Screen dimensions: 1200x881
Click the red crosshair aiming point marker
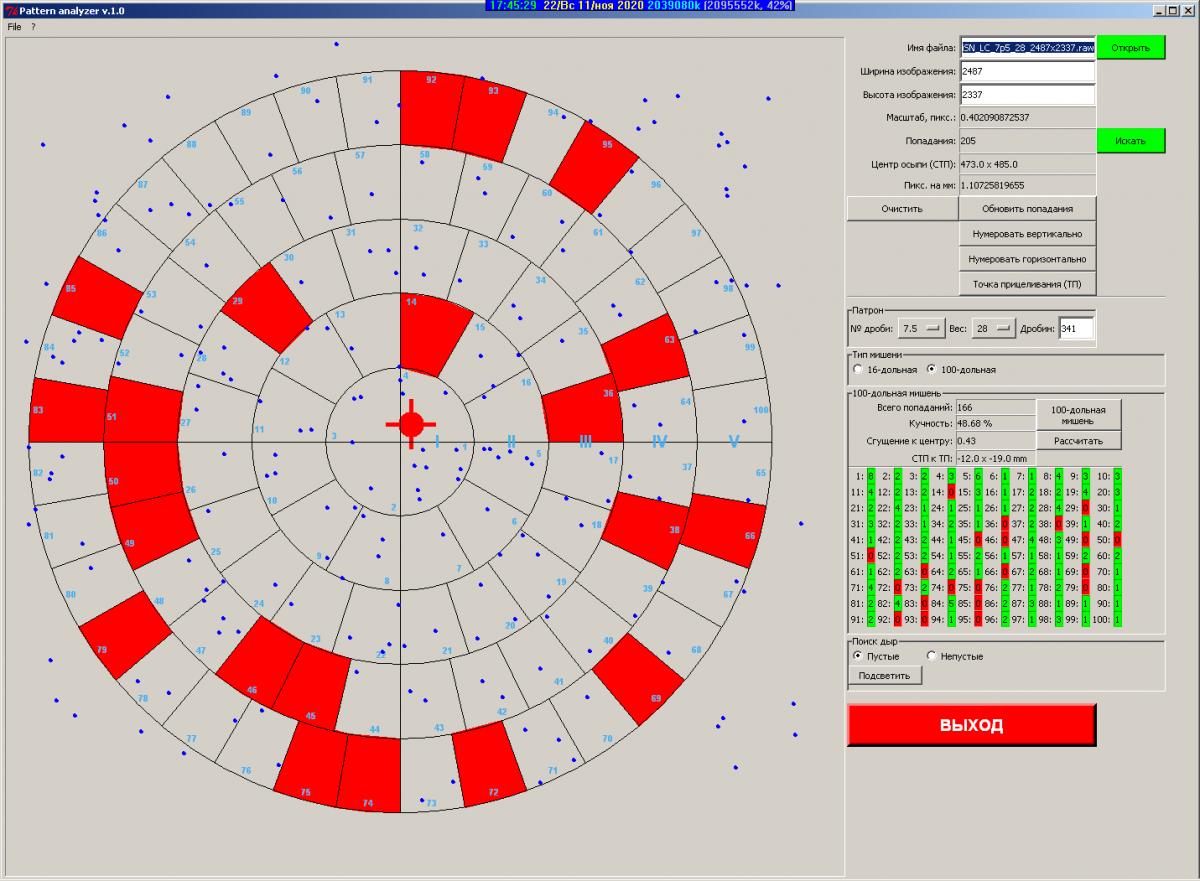[x=411, y=424]
